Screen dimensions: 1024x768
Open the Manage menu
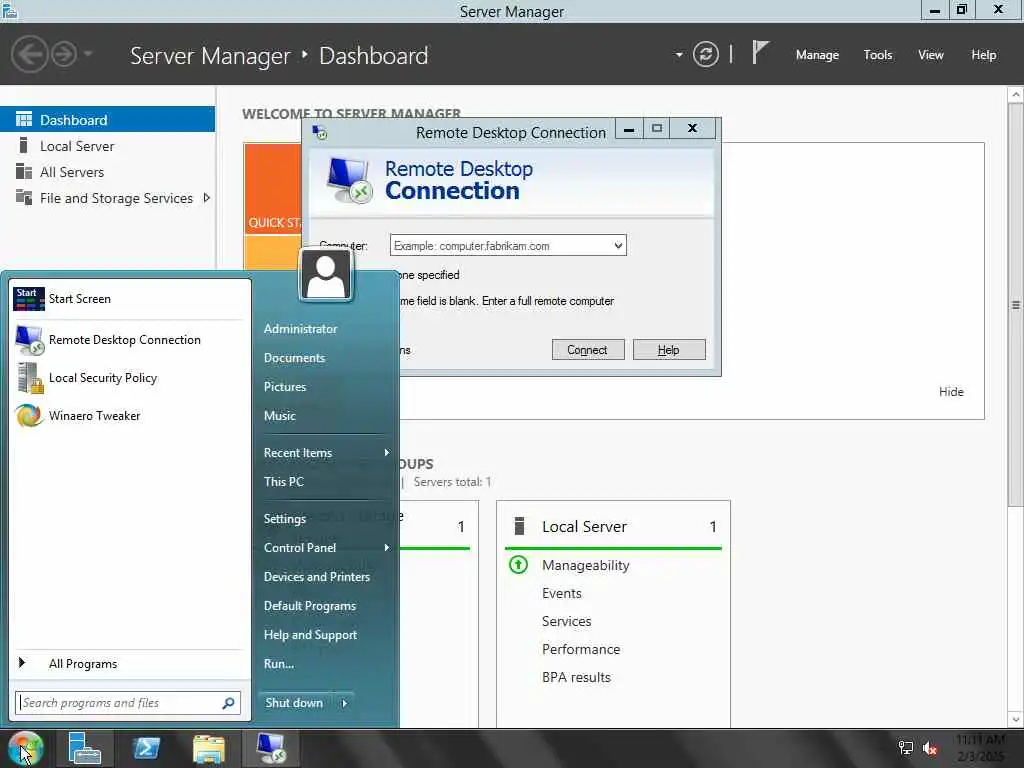point(817,55)
